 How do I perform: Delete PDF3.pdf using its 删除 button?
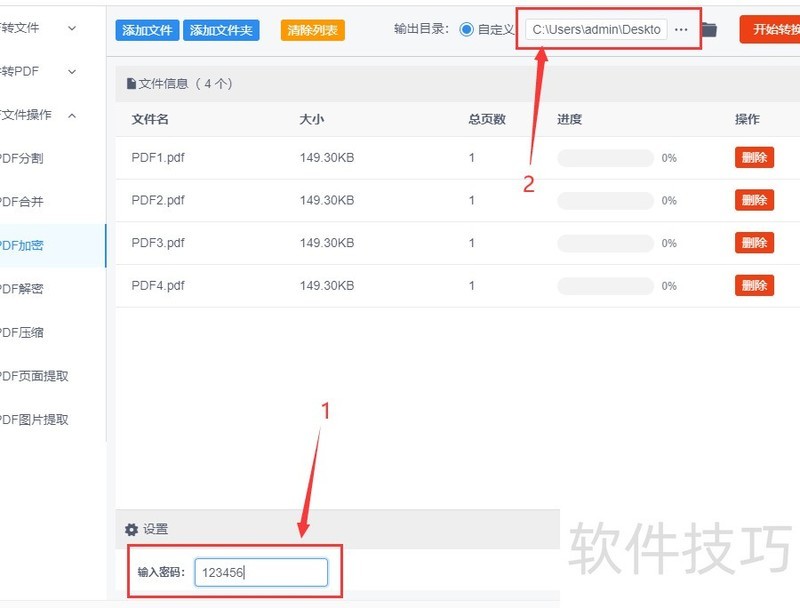753,242
